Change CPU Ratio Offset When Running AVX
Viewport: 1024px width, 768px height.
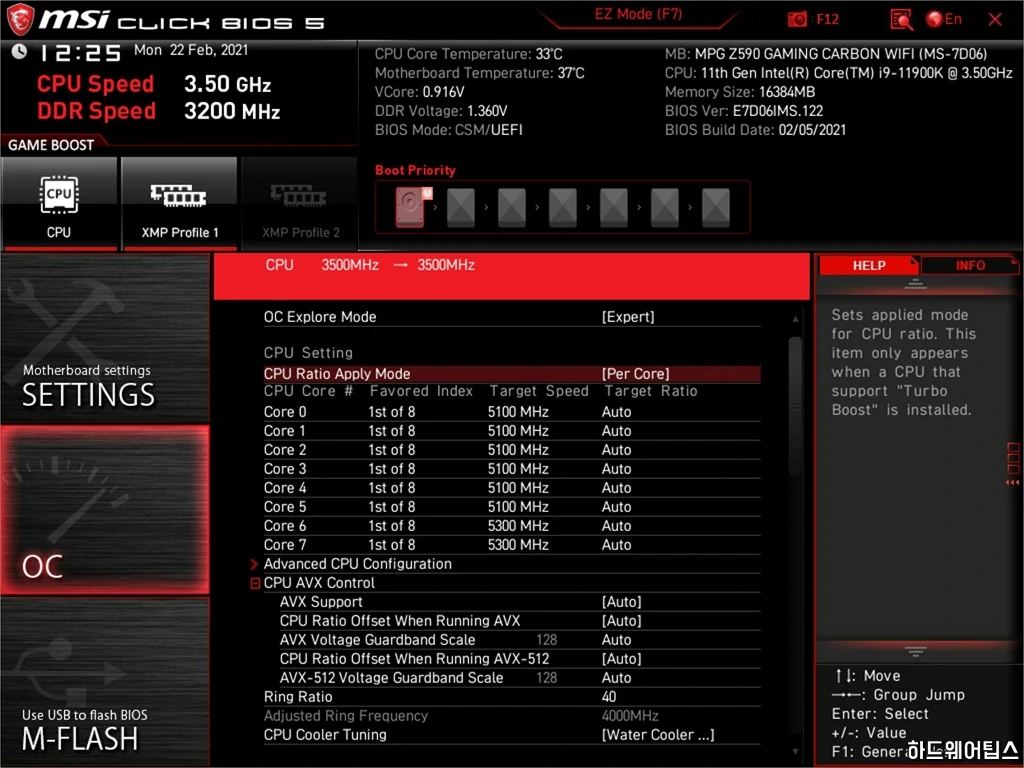[x=621, y=620]
